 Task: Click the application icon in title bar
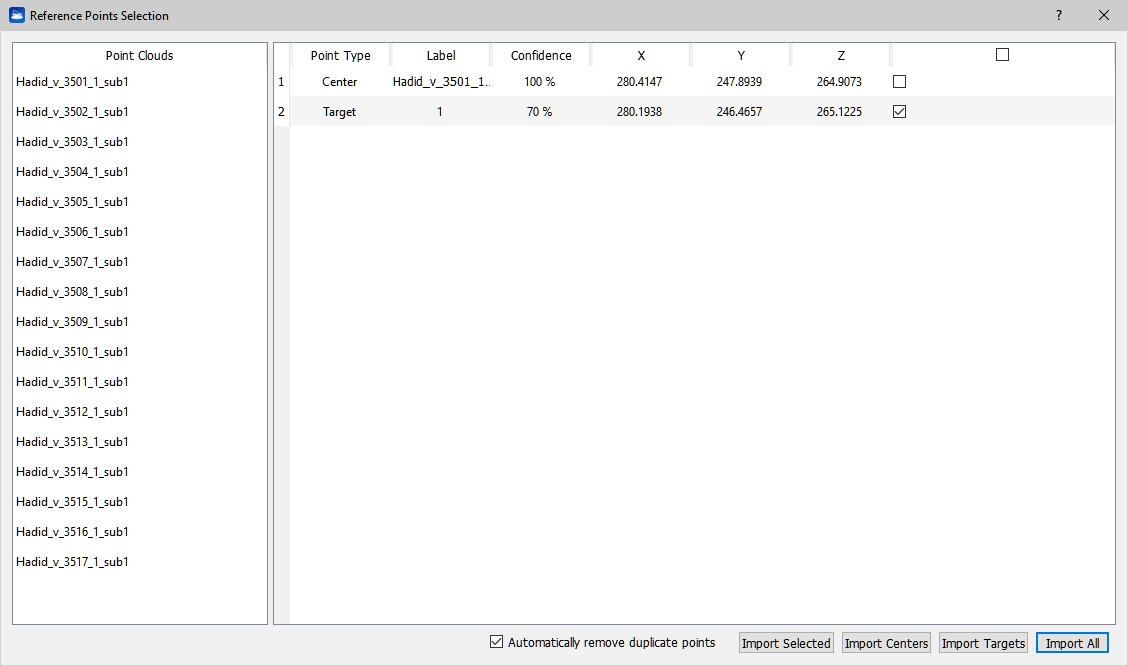(x=16, y=16)
